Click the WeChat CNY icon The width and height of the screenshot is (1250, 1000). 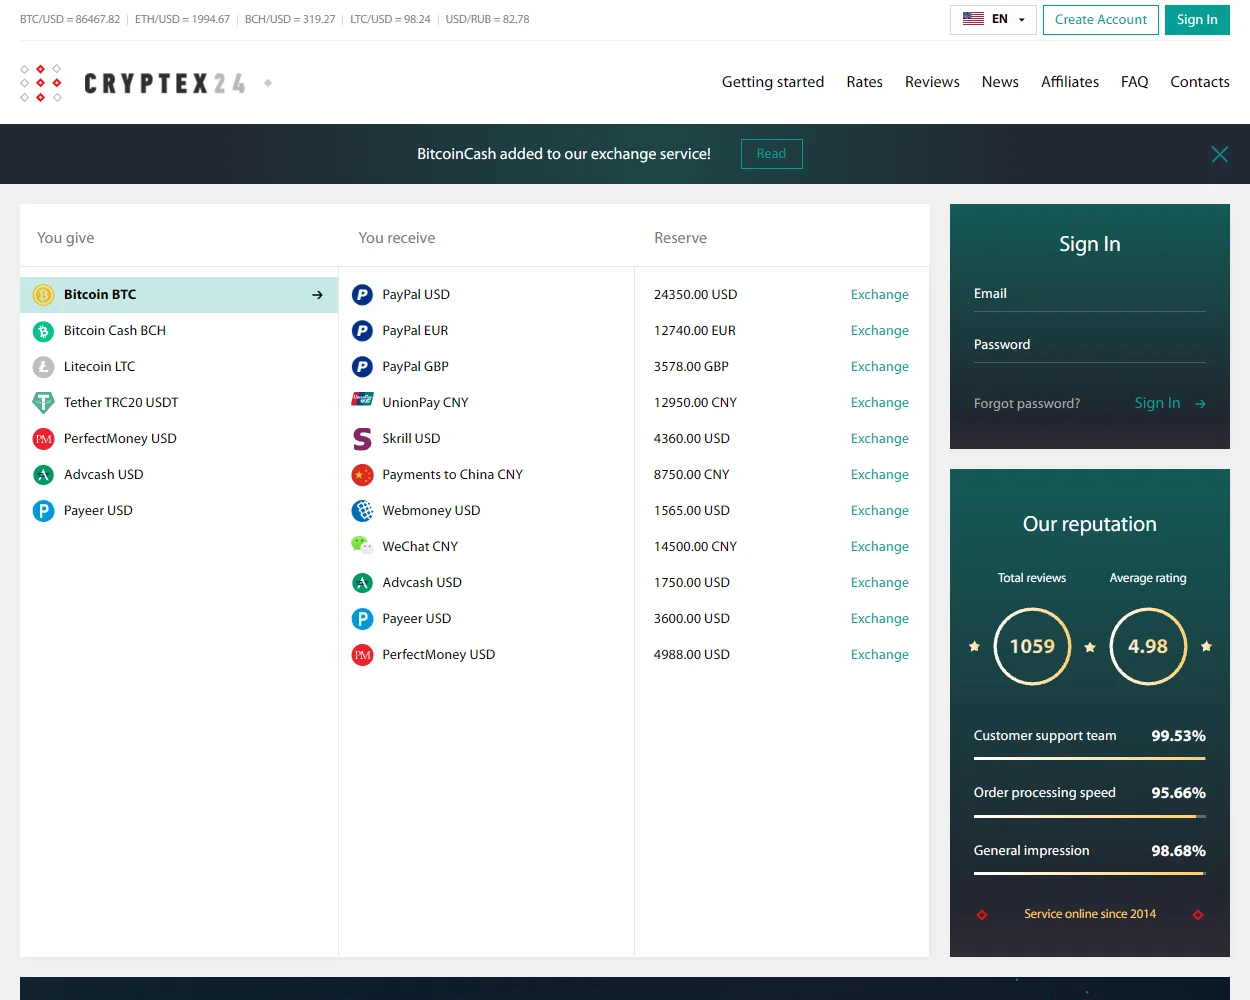(x=362, y=546)
